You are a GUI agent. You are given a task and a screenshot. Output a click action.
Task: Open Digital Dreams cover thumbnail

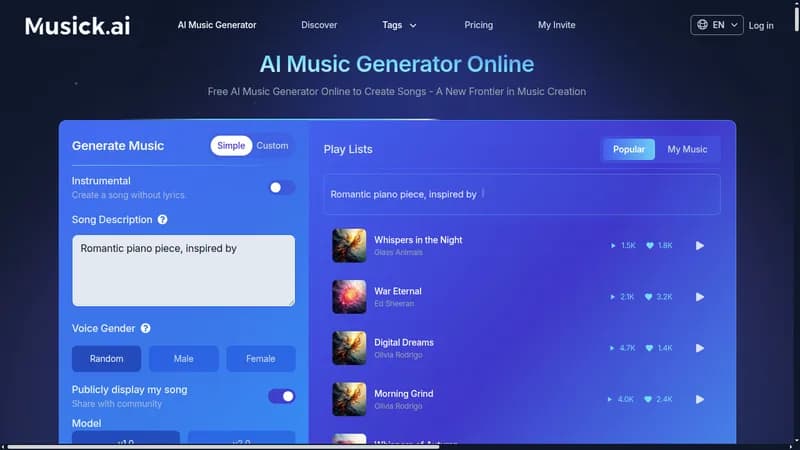[349, 348]
